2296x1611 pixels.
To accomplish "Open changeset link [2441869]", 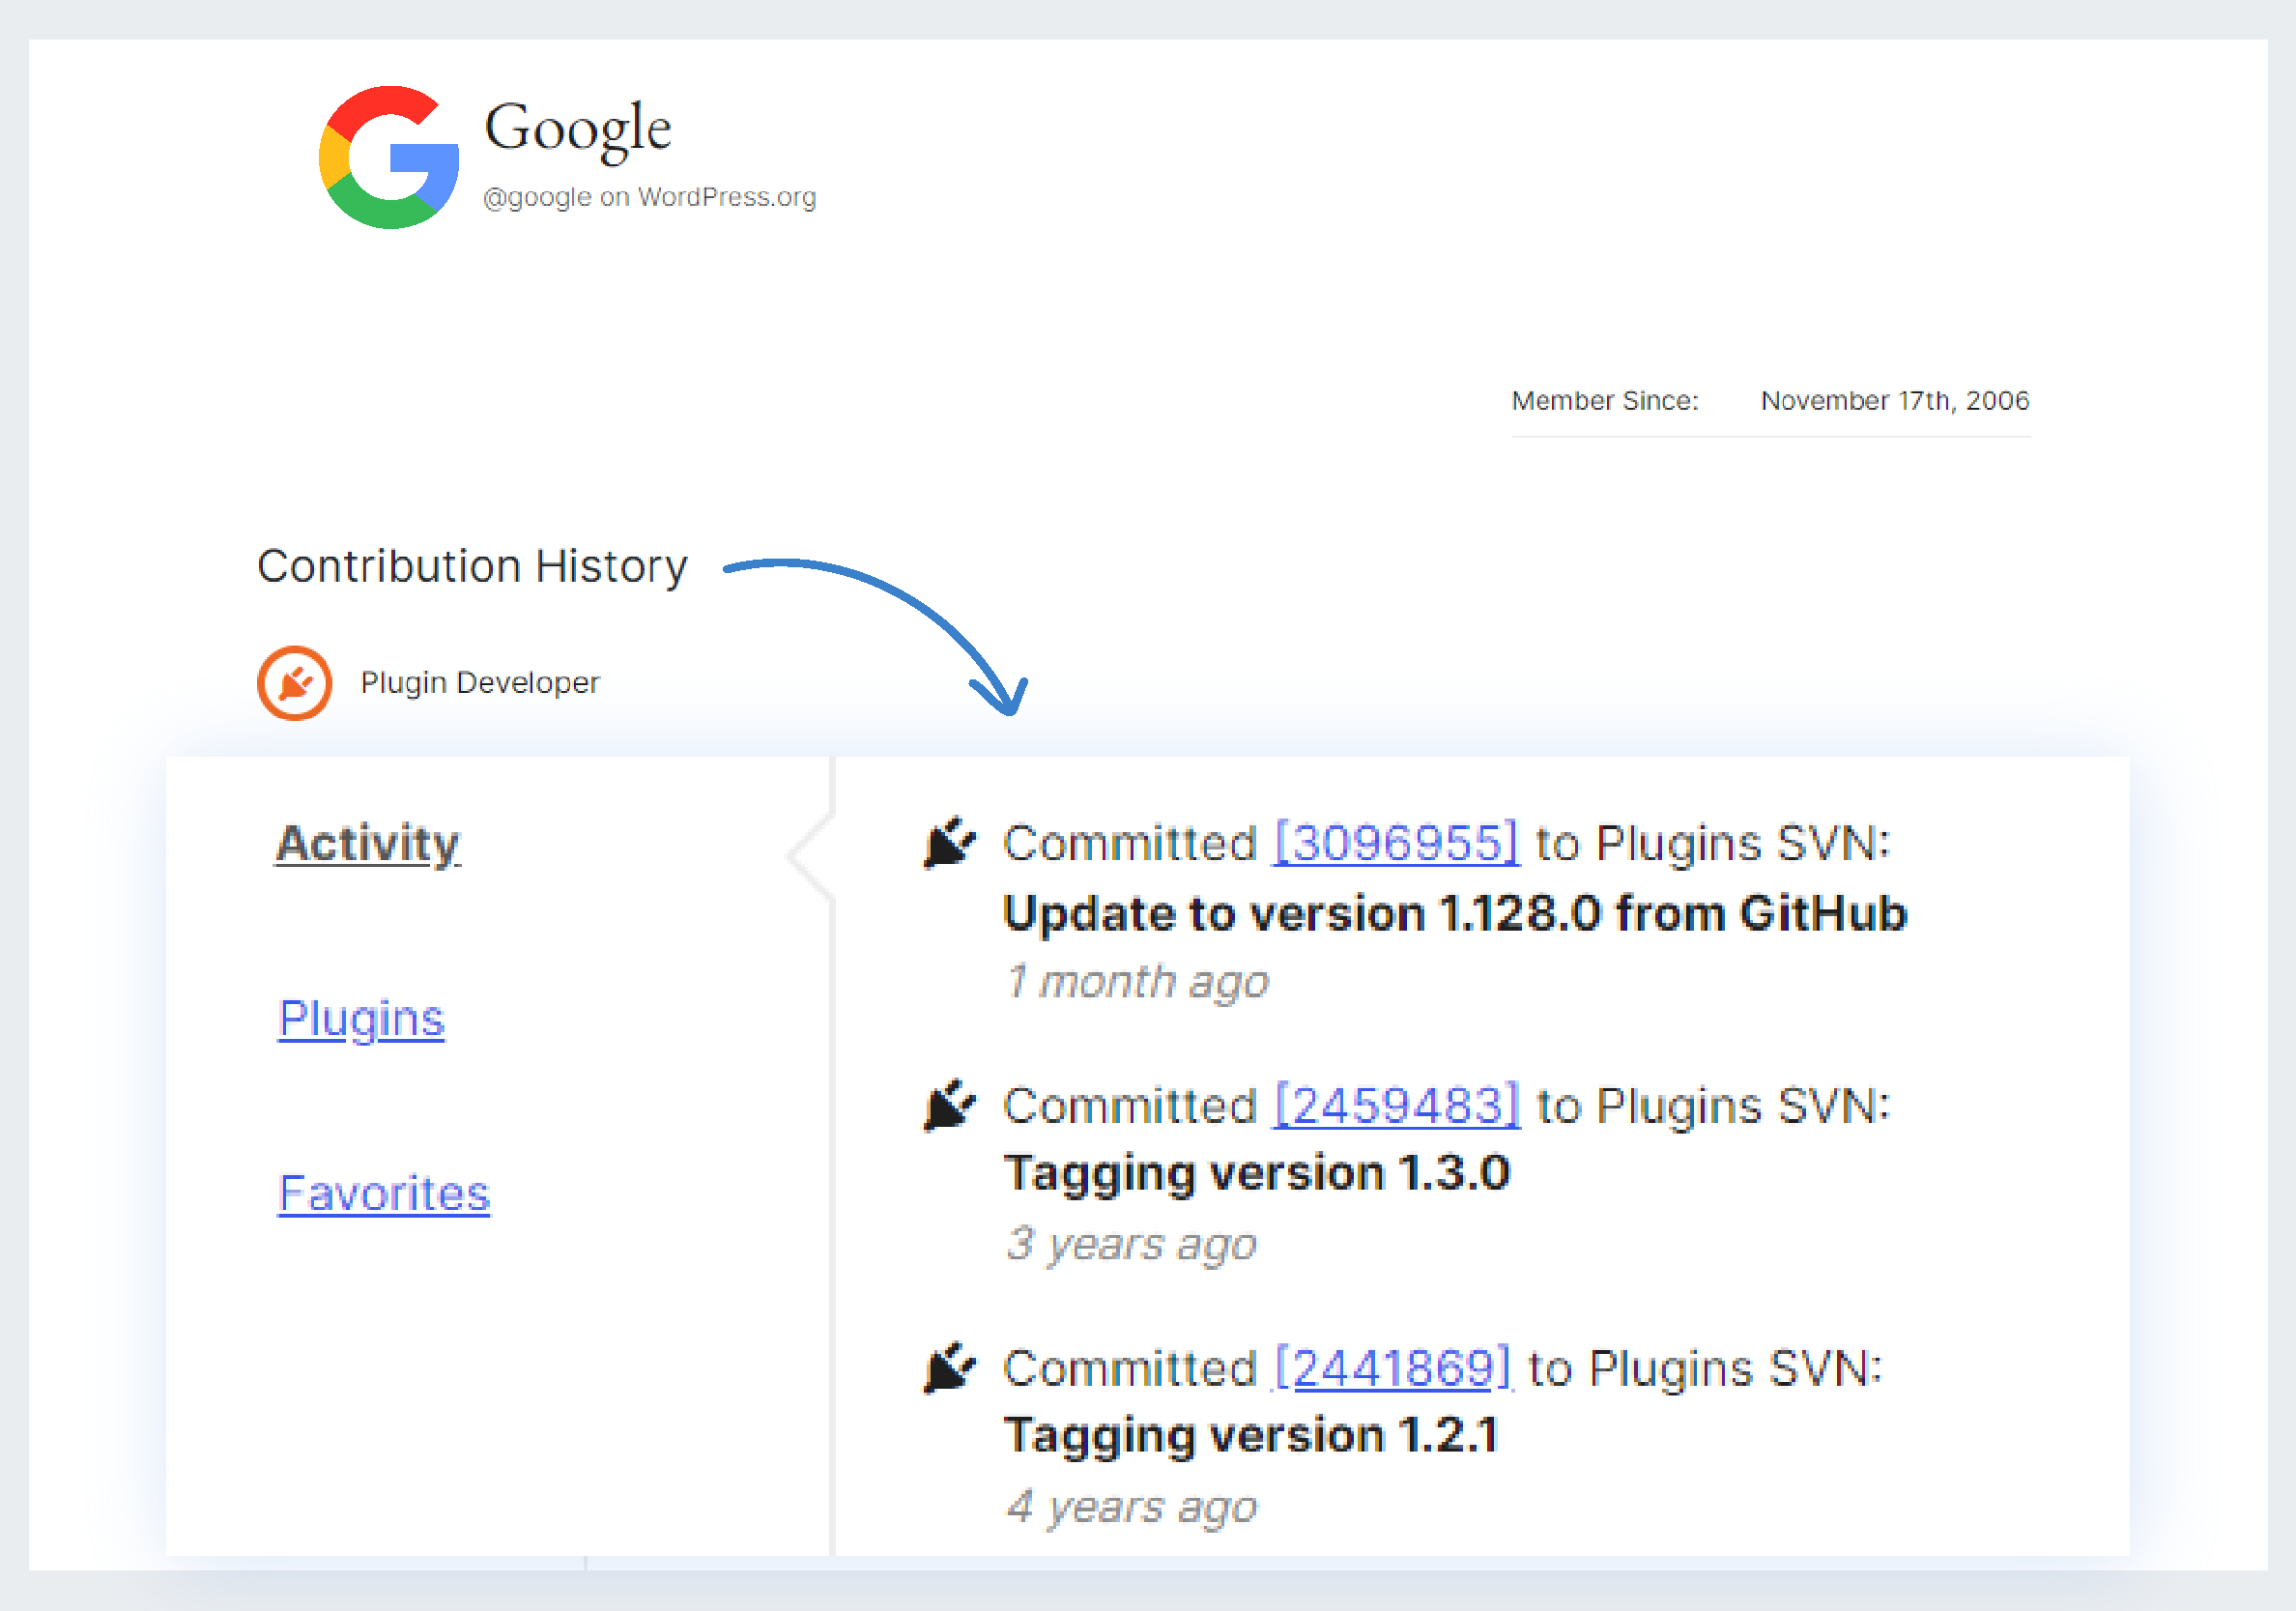I will pos(1393,1368).
